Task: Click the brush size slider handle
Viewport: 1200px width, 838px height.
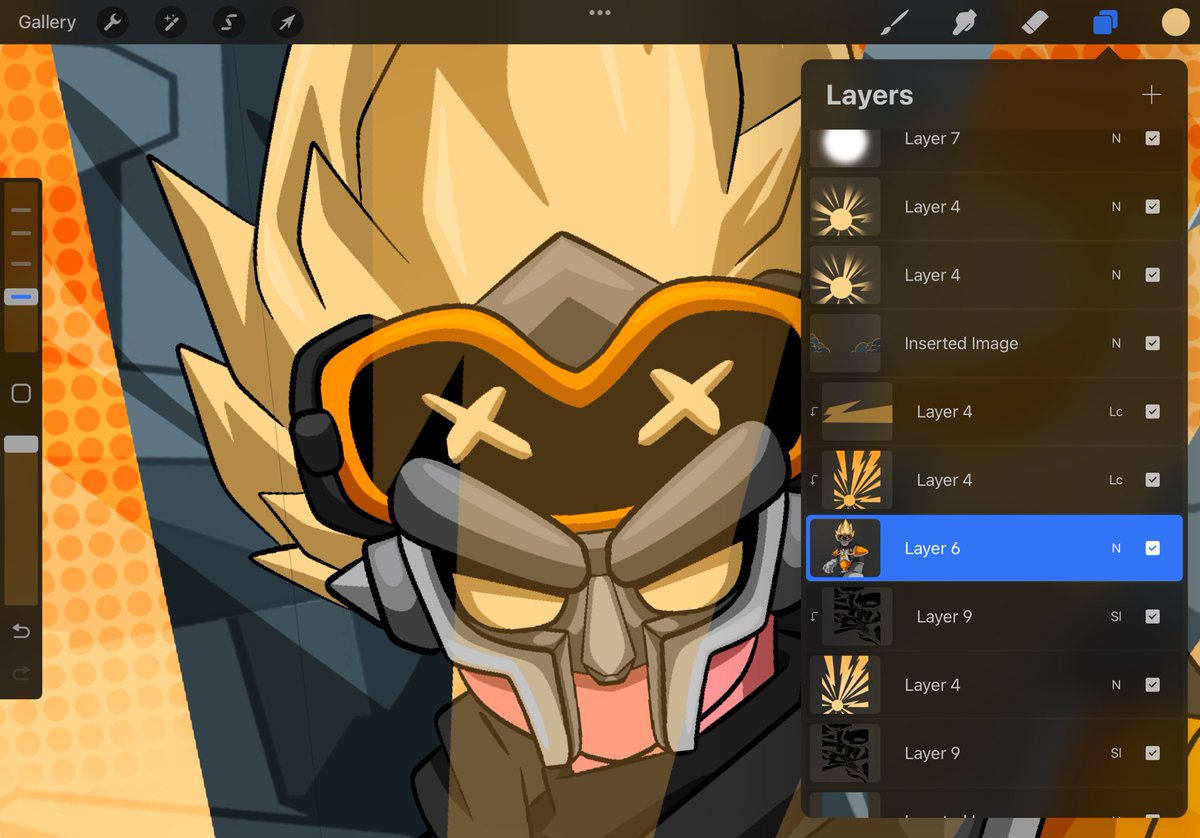Action: [x=21, y=297]
